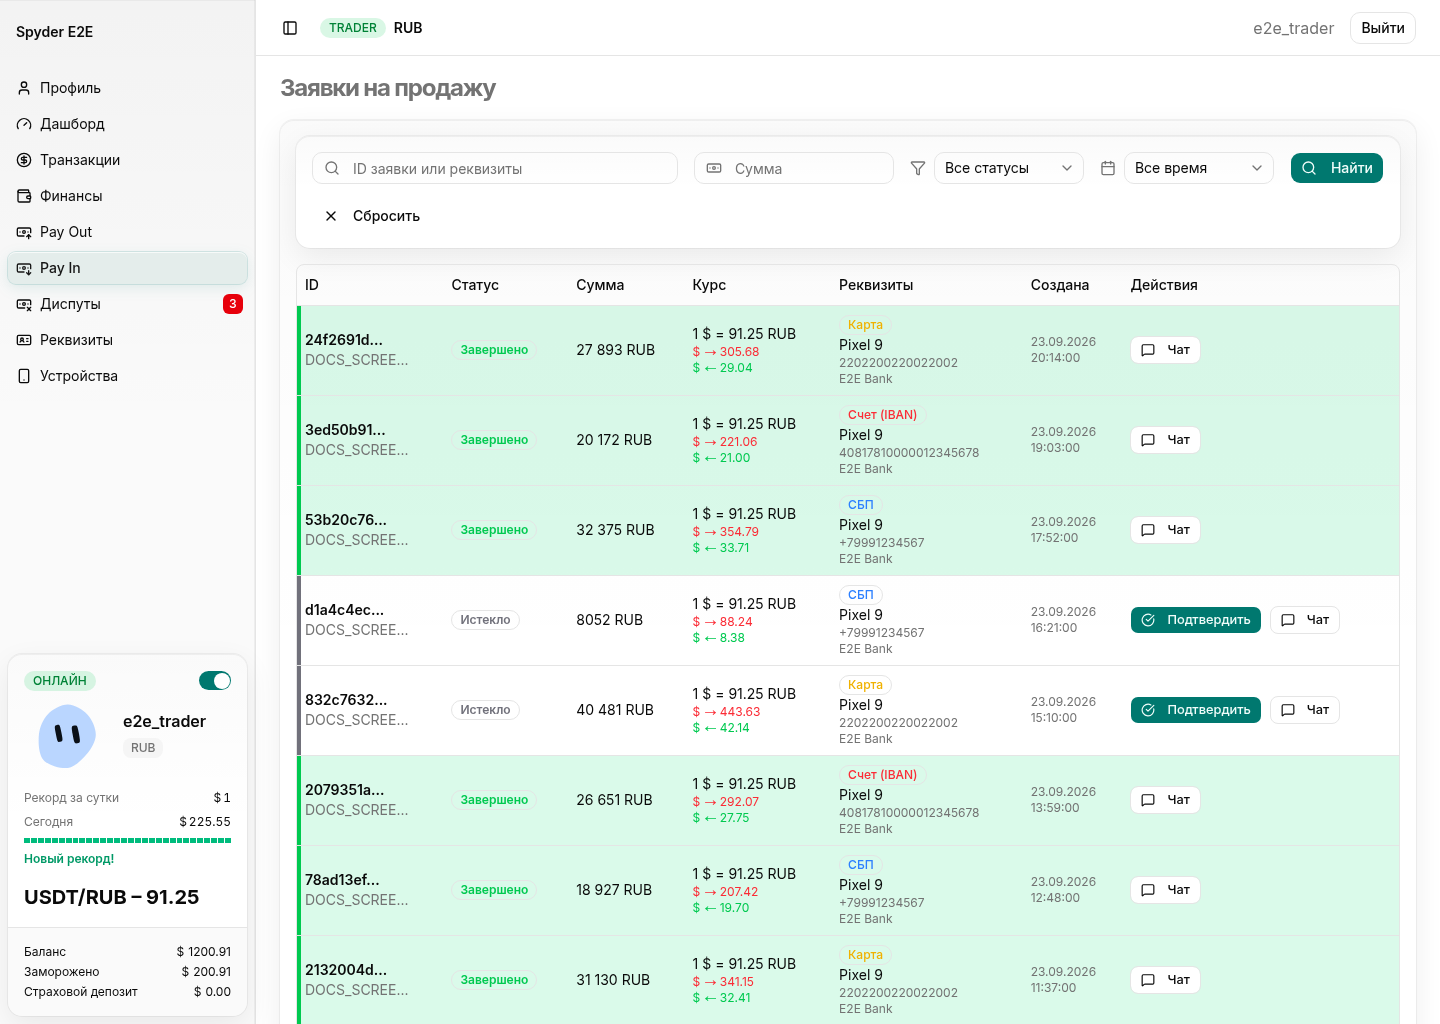Click the Баланс $ 1200.91 value

tap(204, 952)
